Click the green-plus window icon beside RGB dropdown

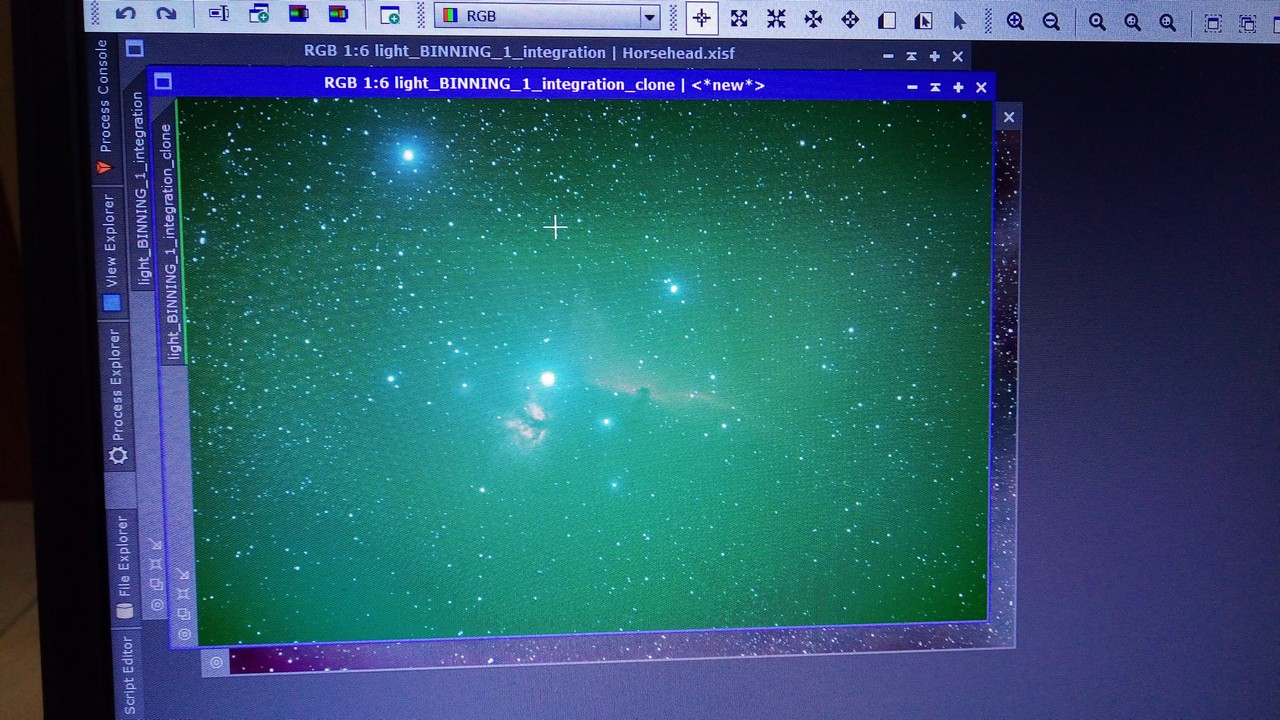(x=389, y=16)
